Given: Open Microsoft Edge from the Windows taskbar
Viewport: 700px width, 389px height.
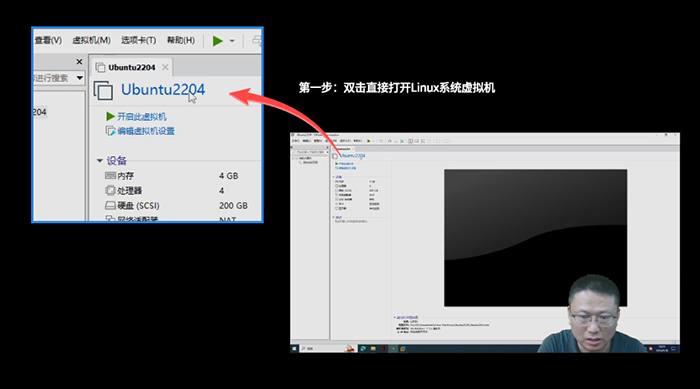Looking at the screenshot, I should coord(363,348).
